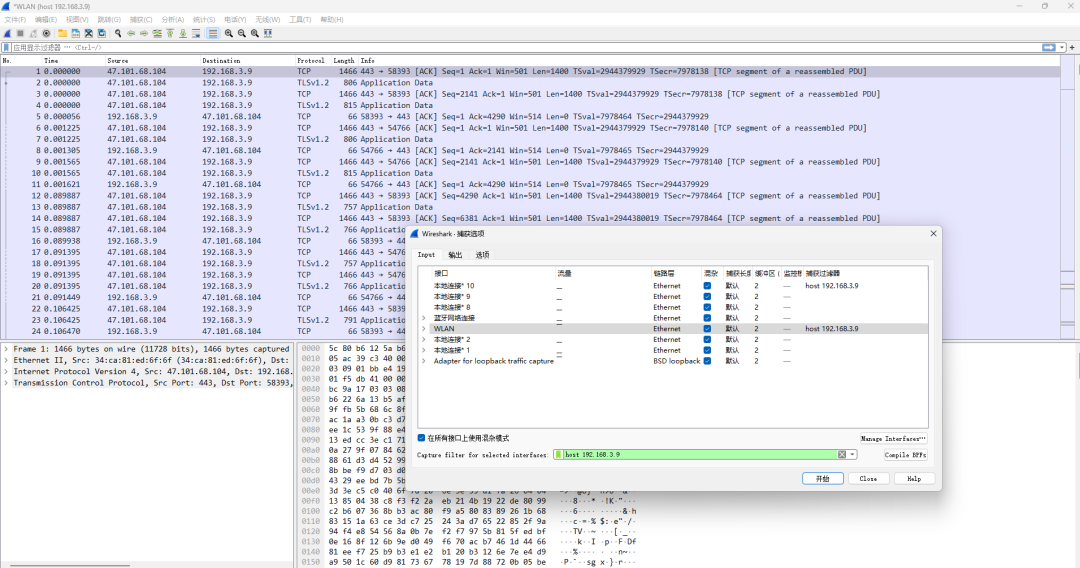Click the 开始 button to start capture

(822, 479)
